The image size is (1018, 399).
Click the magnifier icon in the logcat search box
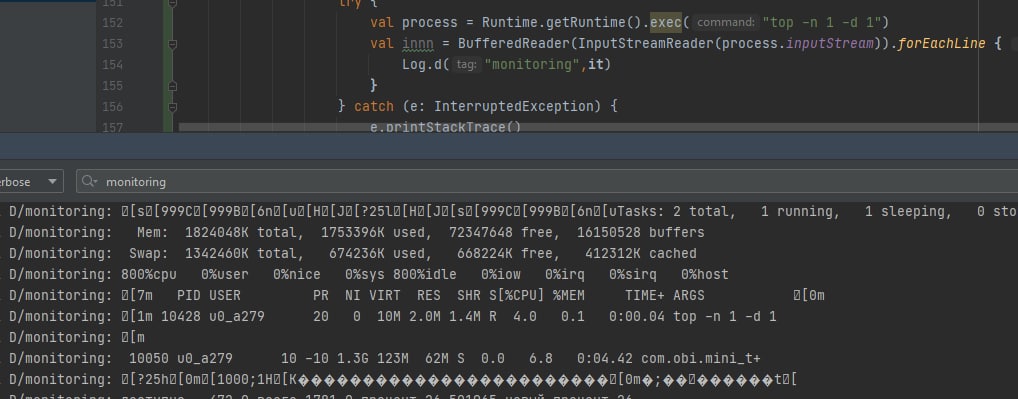(x=90, y=182)
